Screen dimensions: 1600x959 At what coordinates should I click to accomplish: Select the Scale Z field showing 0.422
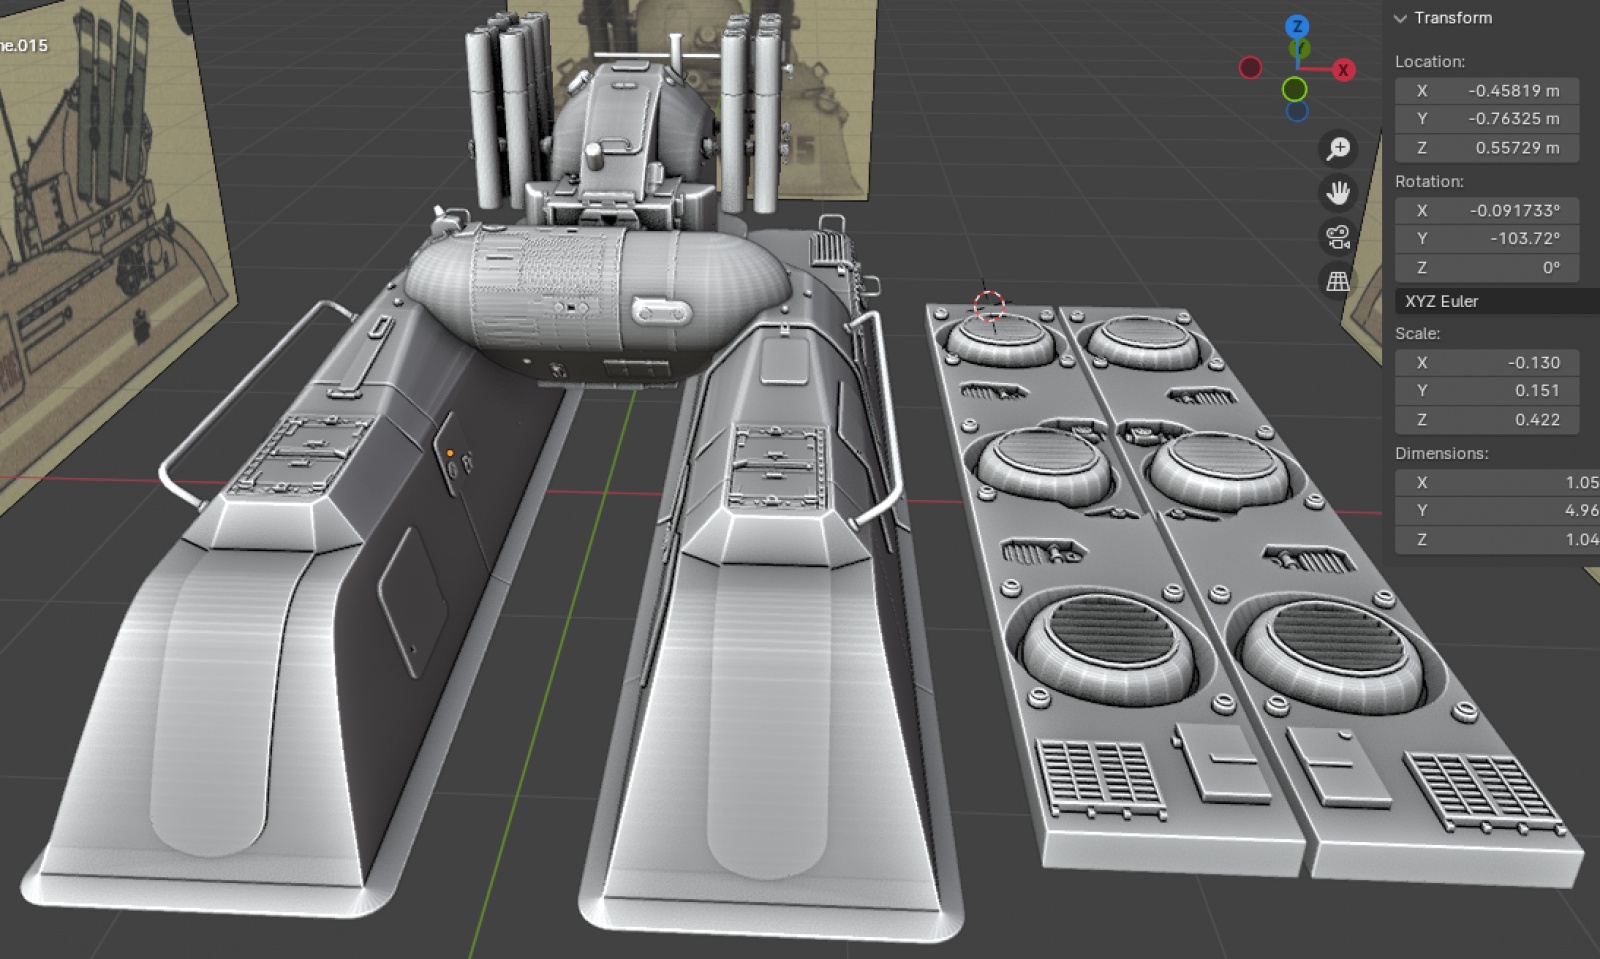click(x=1487, y=420)
